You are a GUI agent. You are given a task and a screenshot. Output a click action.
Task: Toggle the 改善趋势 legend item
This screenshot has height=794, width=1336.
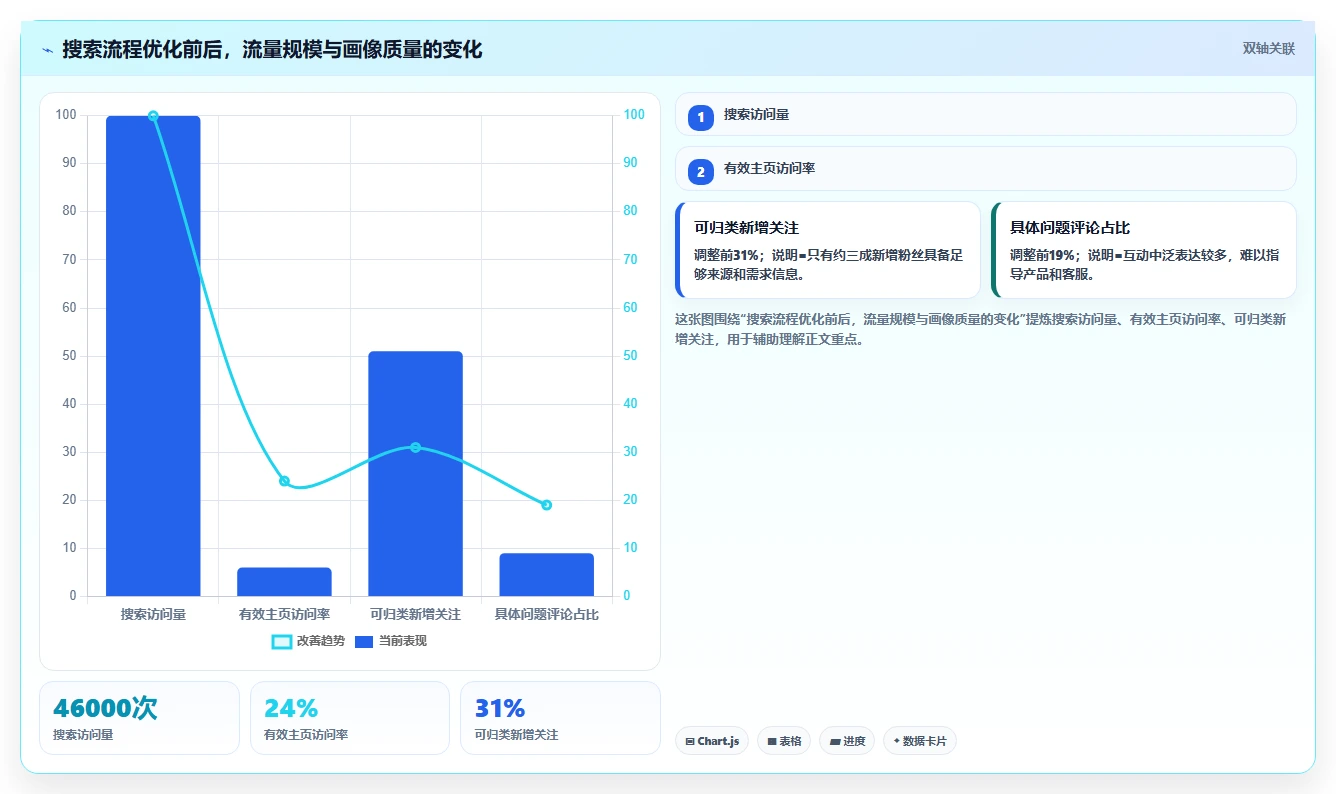(308, 641)
